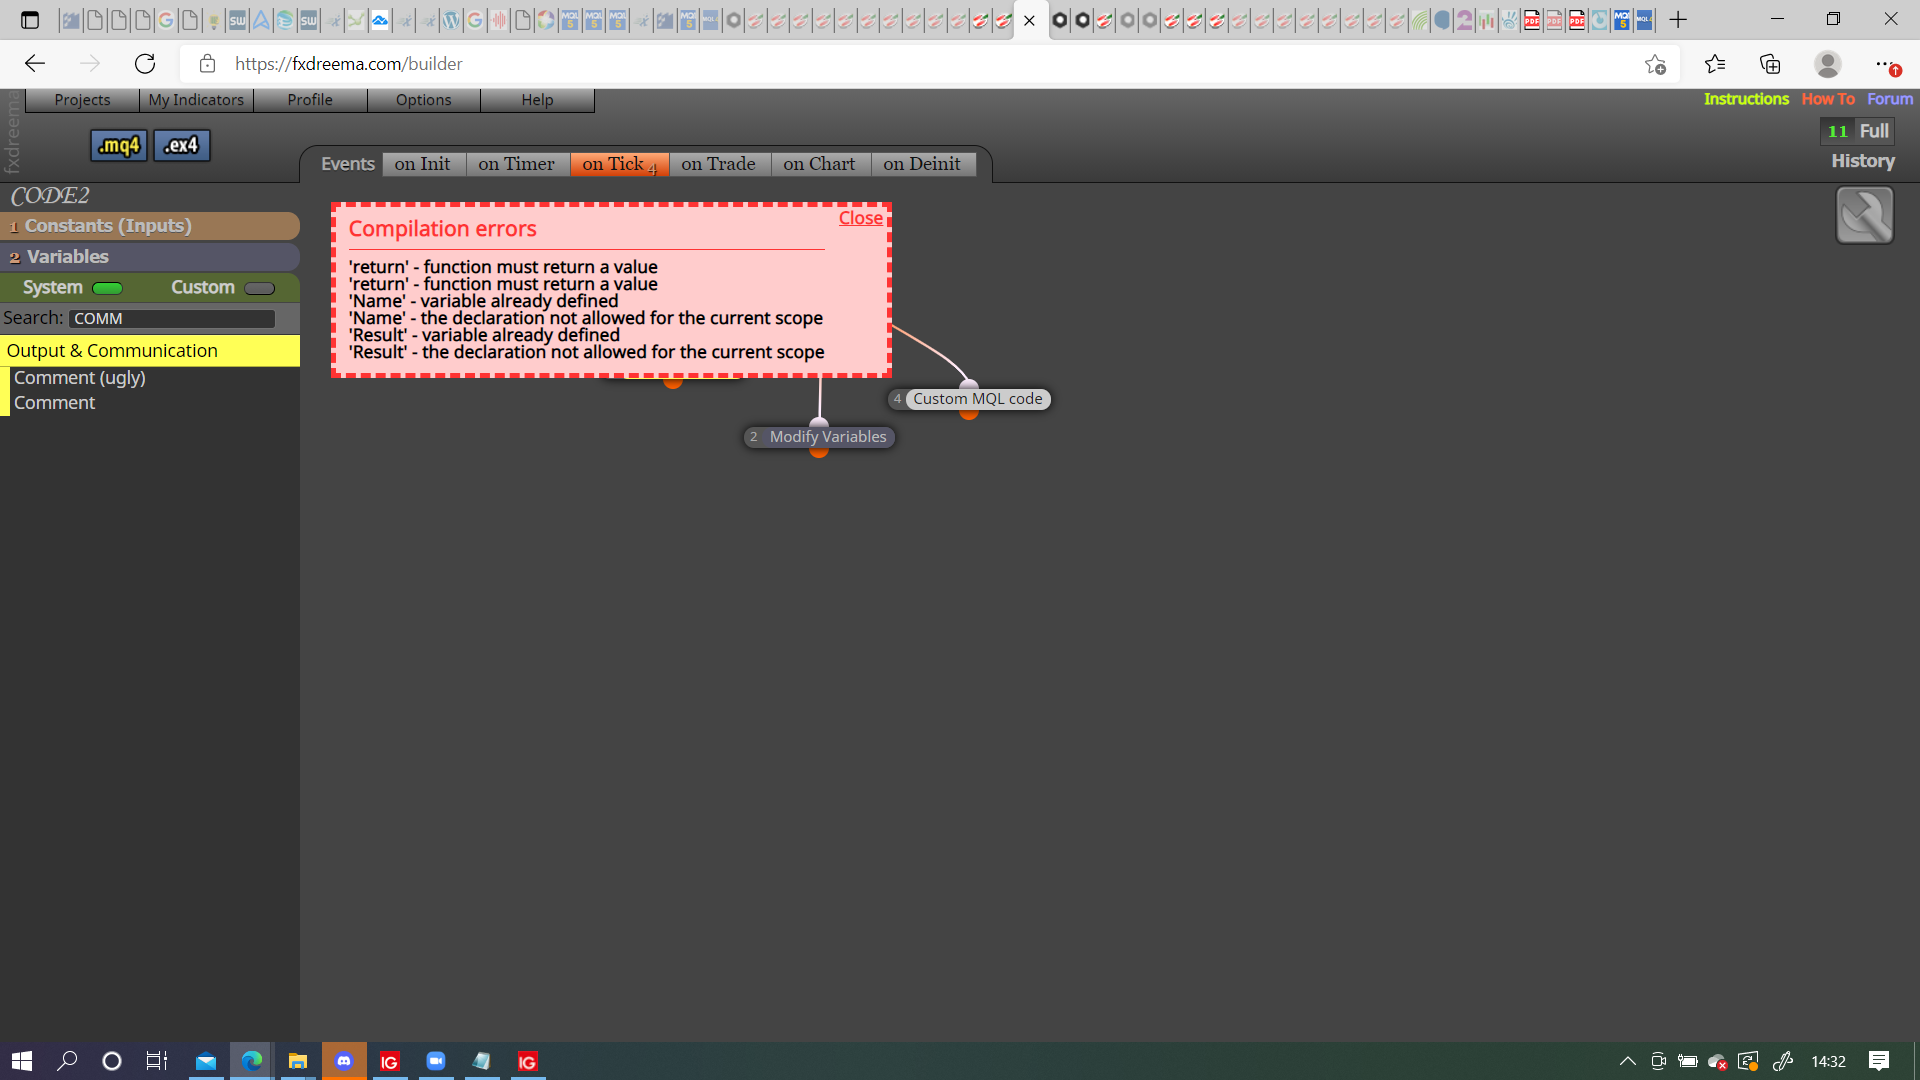1920x1080 pixels.
Task: Toggle the System blocks switch
Action: [107, 288]
